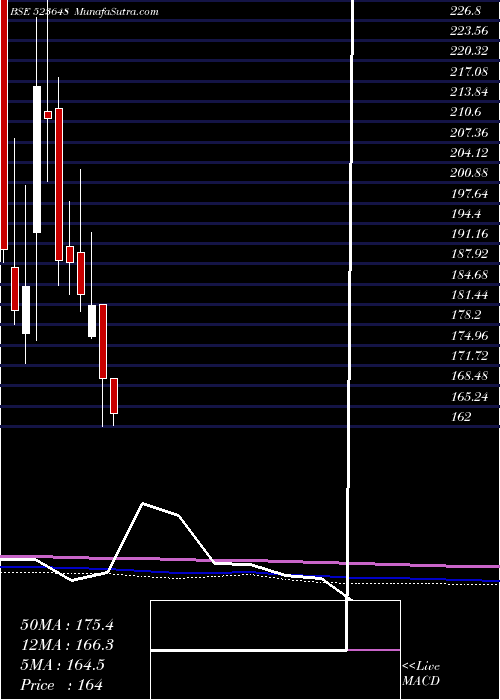Click the 204.12 price axis label
Screen dimensions: 500x700
click(x=469, y=153)
